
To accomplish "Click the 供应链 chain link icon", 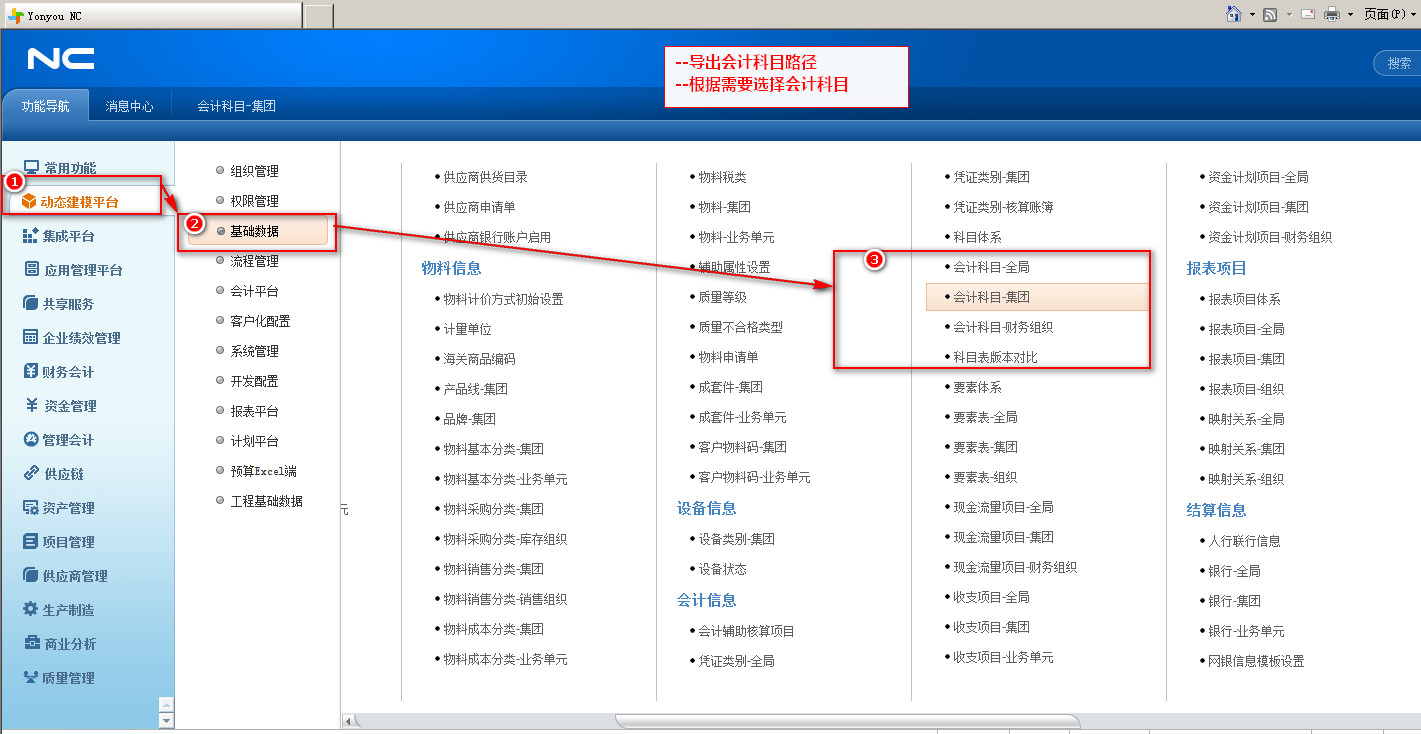I will pos(31,474).
